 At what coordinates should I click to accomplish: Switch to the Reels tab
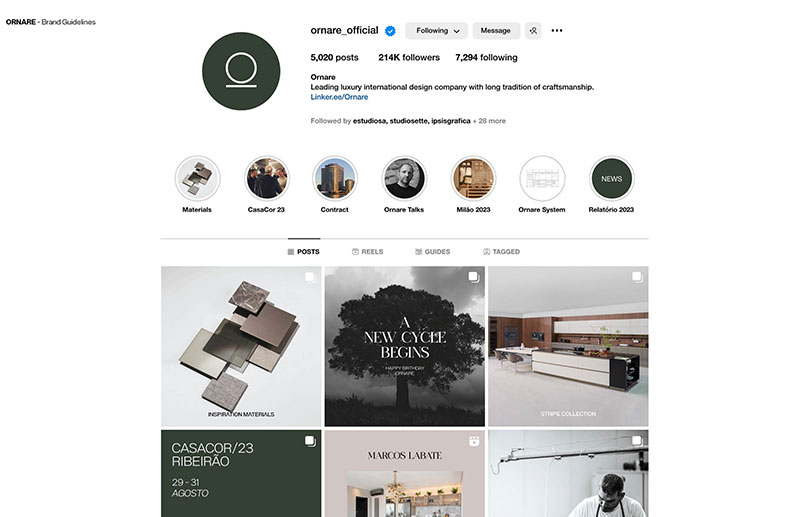[367, 252]
